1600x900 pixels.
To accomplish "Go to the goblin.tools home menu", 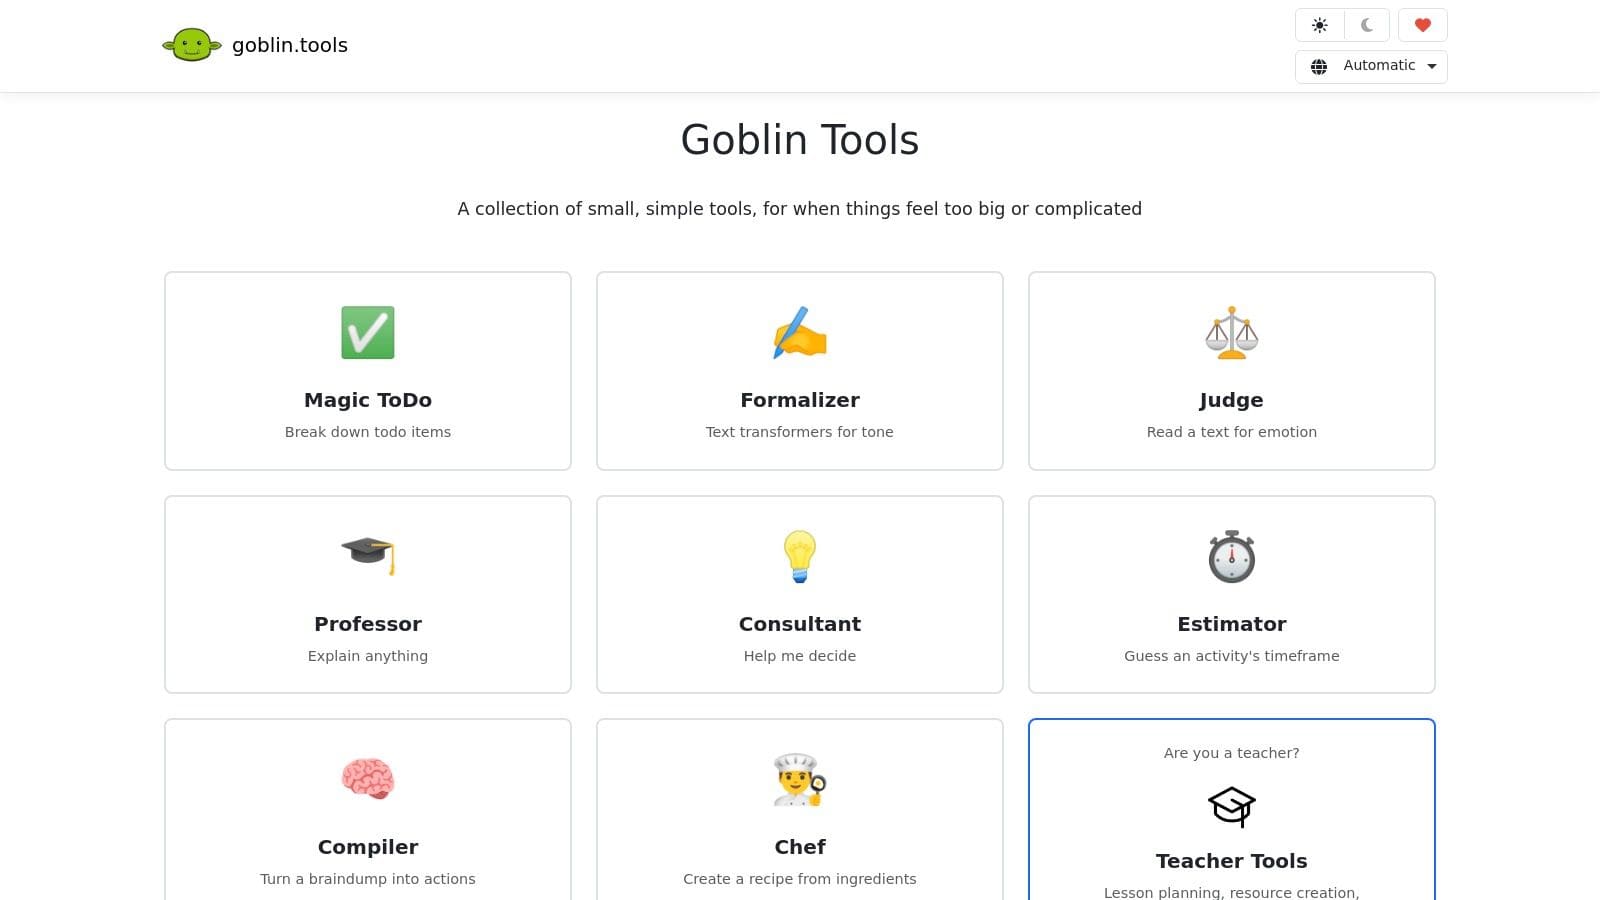I will 289,45.
